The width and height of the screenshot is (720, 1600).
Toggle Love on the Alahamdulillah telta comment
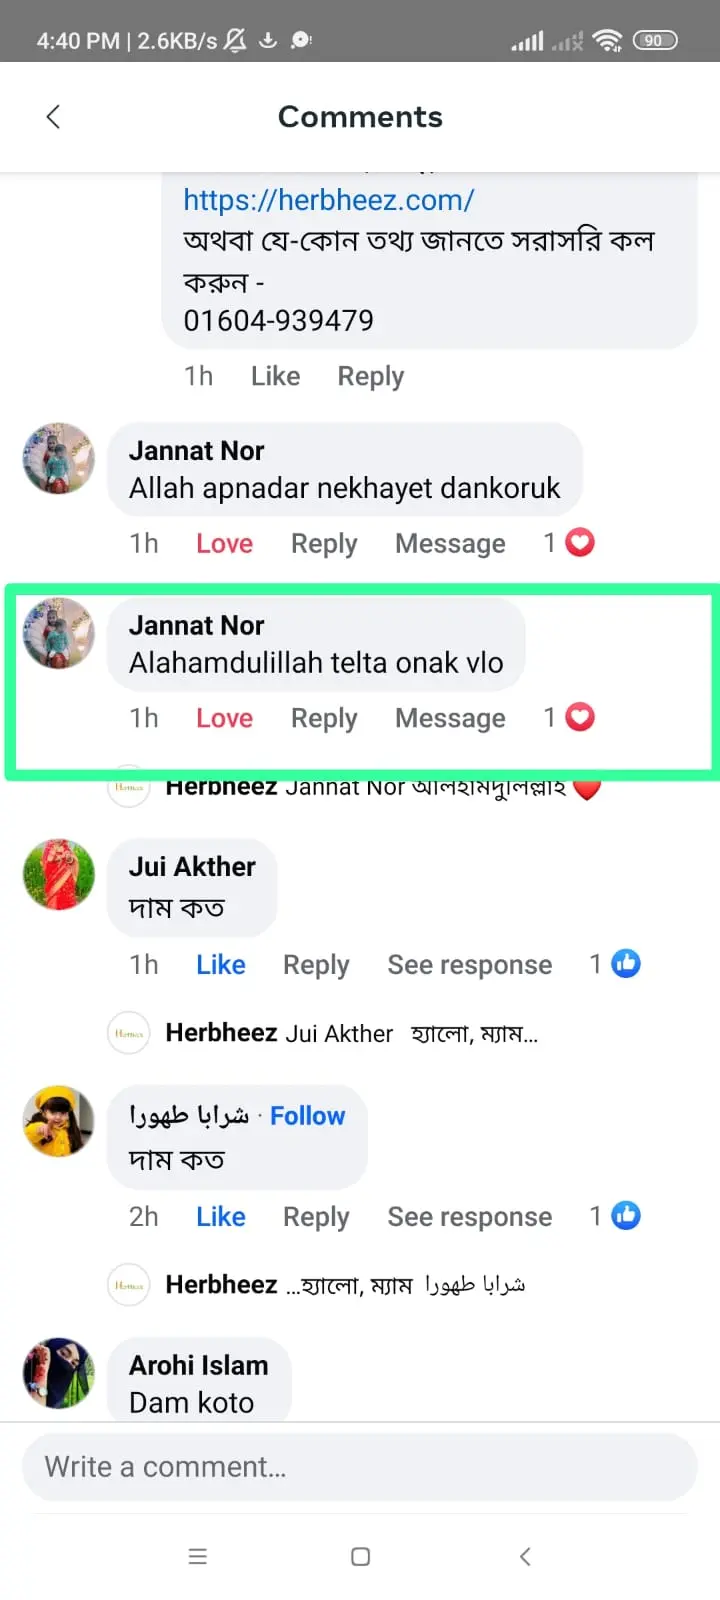point(224,718)
